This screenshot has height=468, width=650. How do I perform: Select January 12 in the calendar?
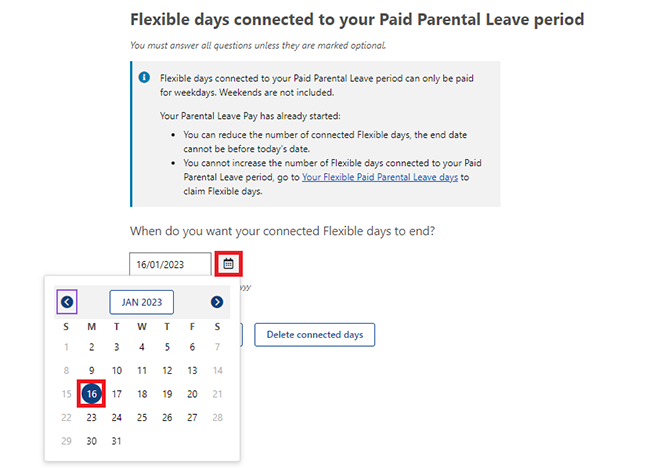pos(167,370)
